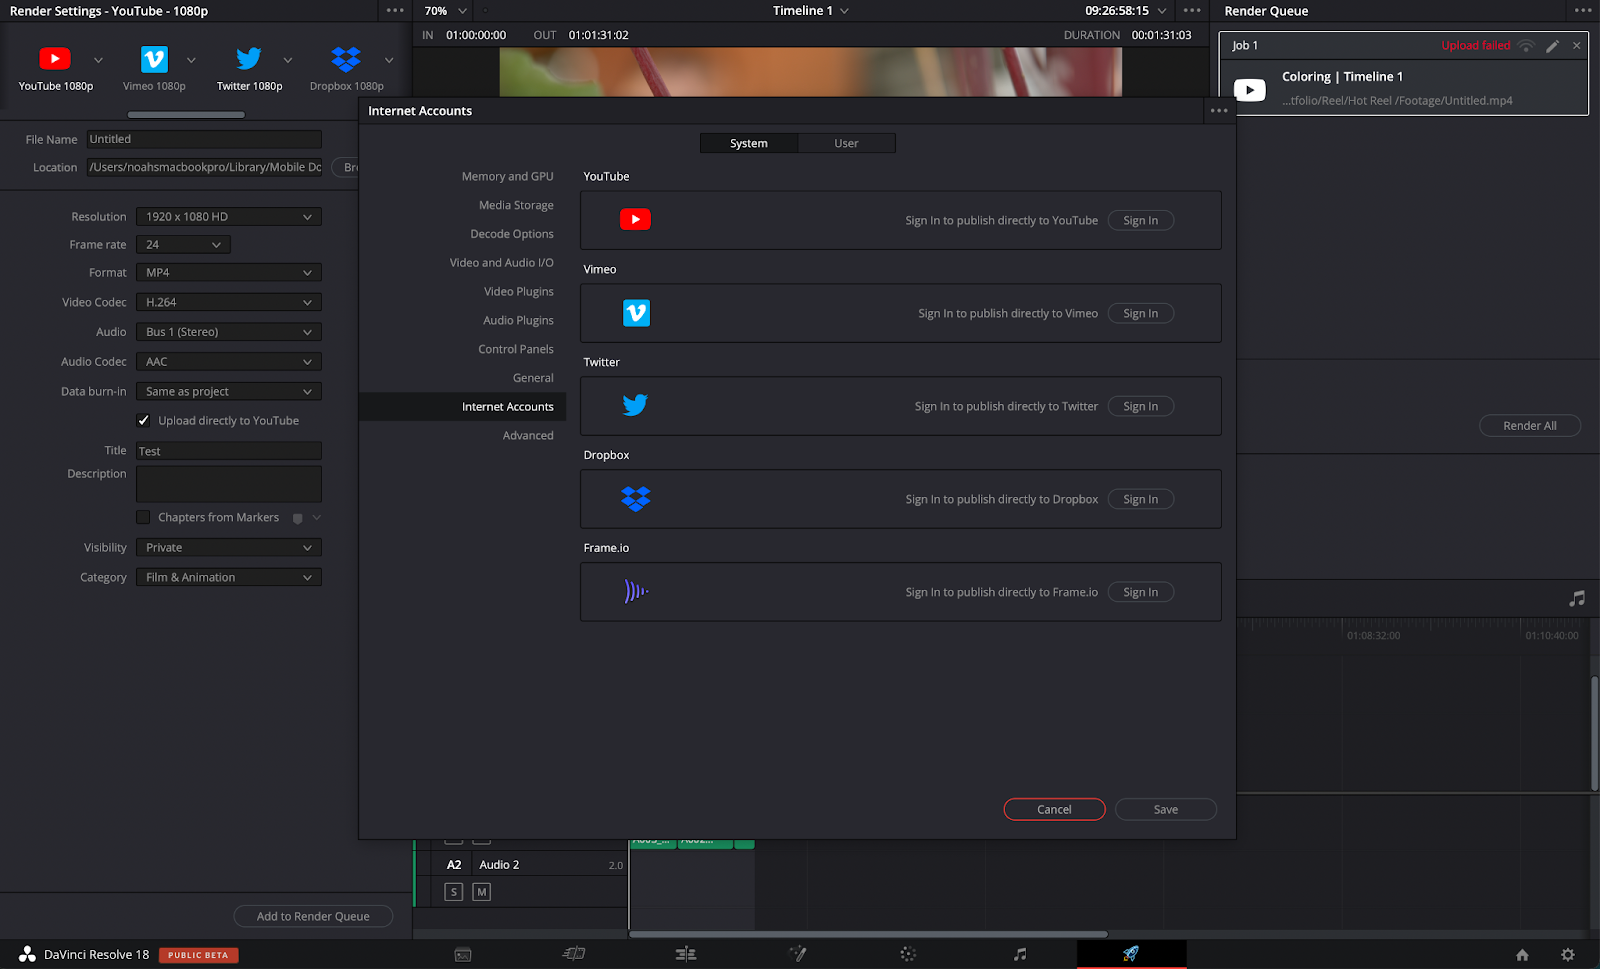Sign In to YouTube account

[1141, 220]
